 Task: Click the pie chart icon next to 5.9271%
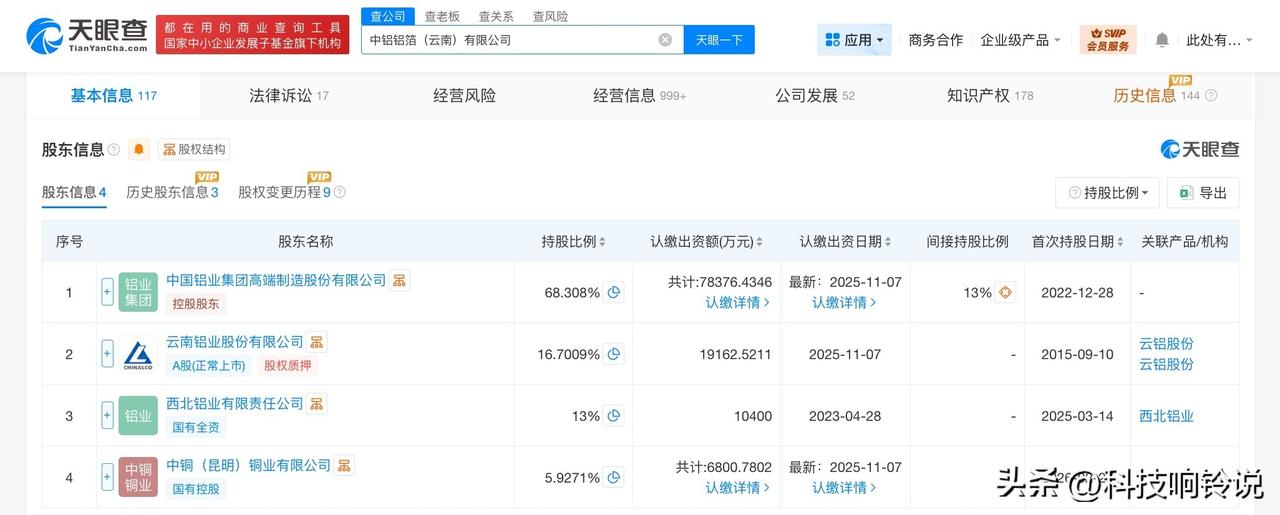(x=614, y=478)
